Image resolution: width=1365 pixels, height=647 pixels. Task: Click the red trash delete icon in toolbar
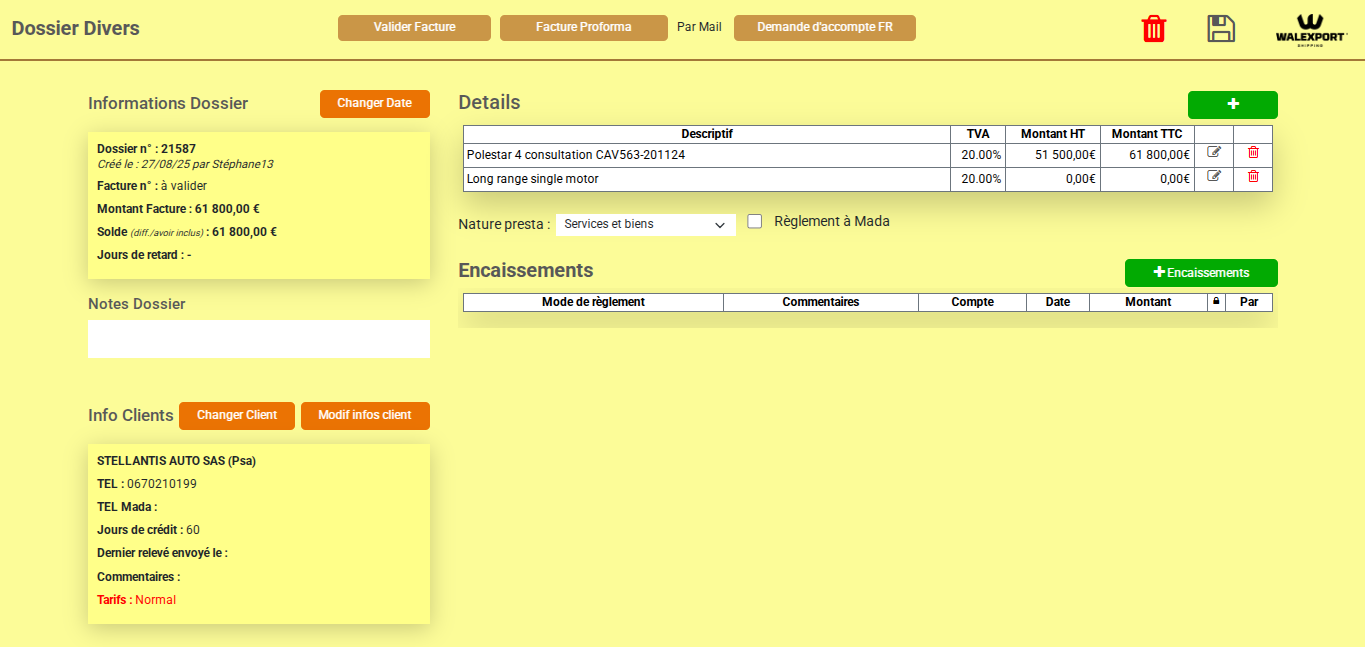click(x=1154, y=28)
